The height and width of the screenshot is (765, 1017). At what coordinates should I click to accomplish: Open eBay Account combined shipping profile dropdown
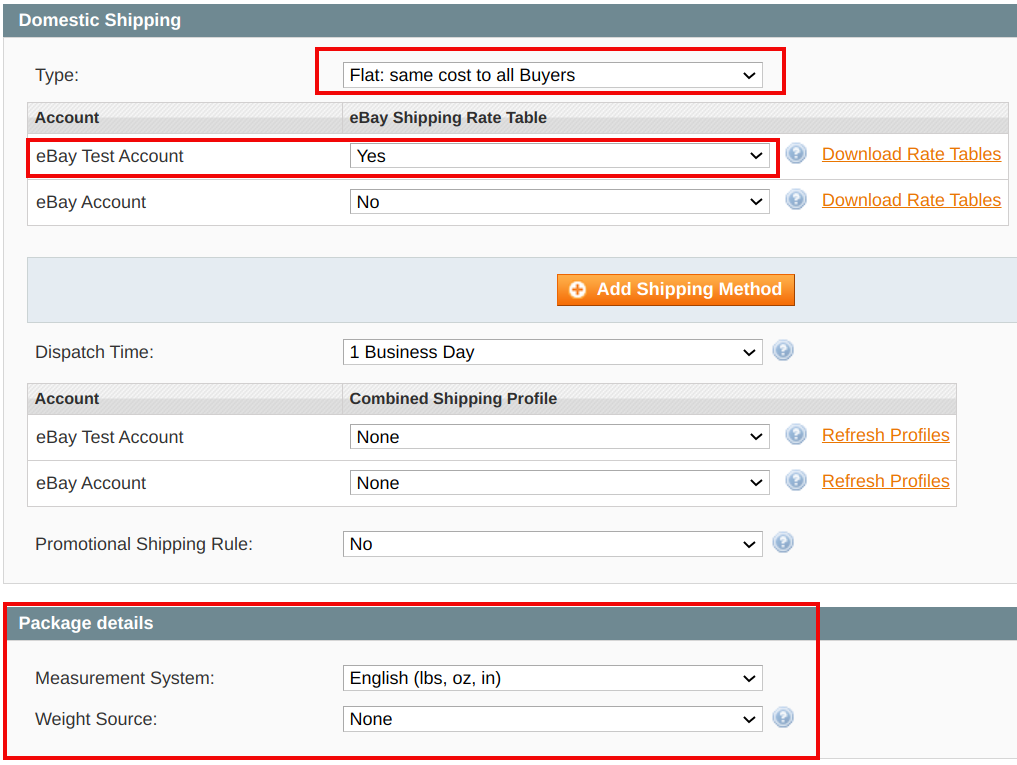coord(559,483)
